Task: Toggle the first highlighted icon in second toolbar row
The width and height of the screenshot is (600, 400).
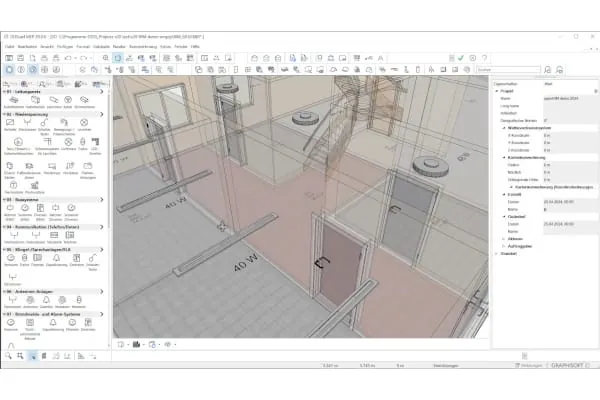Action: point(10,70)
